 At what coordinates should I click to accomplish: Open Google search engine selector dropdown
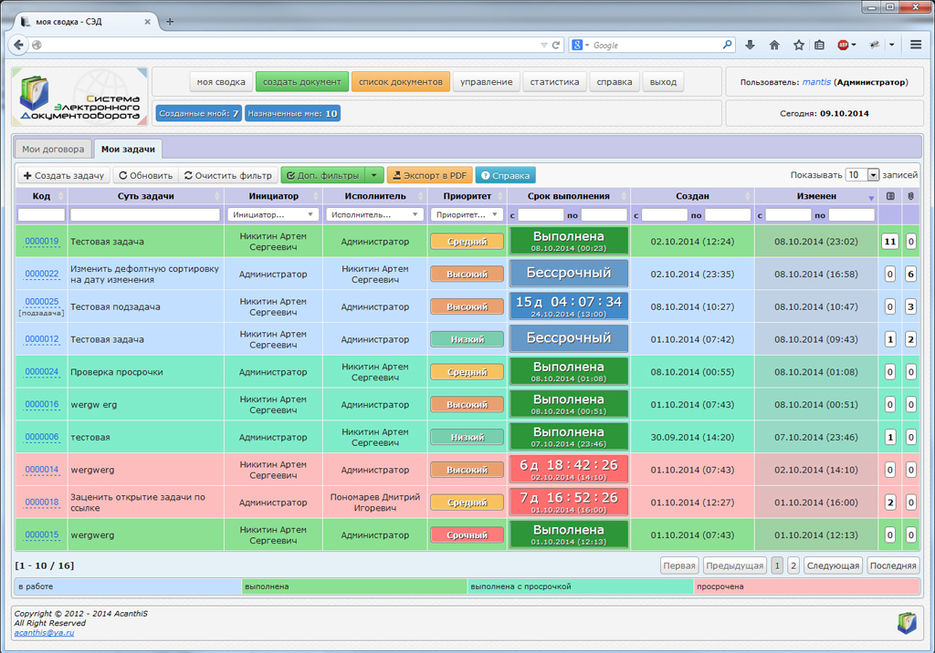click(x=580, y=45)
